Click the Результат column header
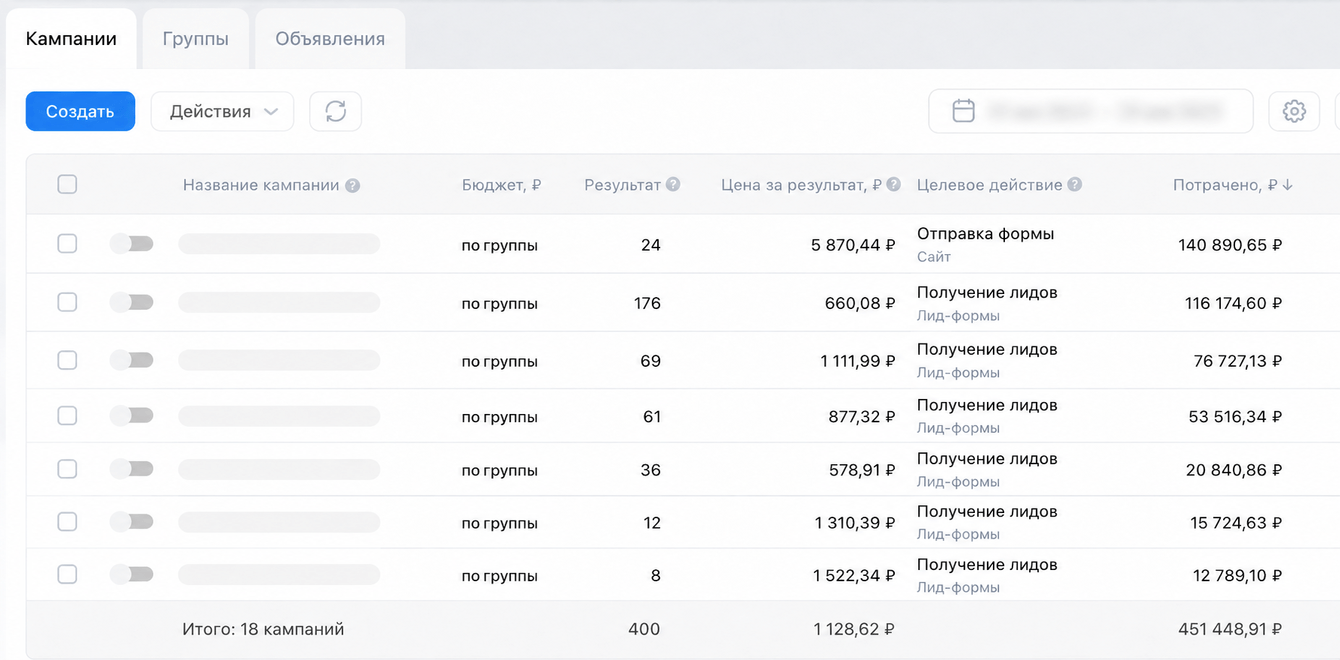Viewport: 1340px width, 660px height. point(623,185)
